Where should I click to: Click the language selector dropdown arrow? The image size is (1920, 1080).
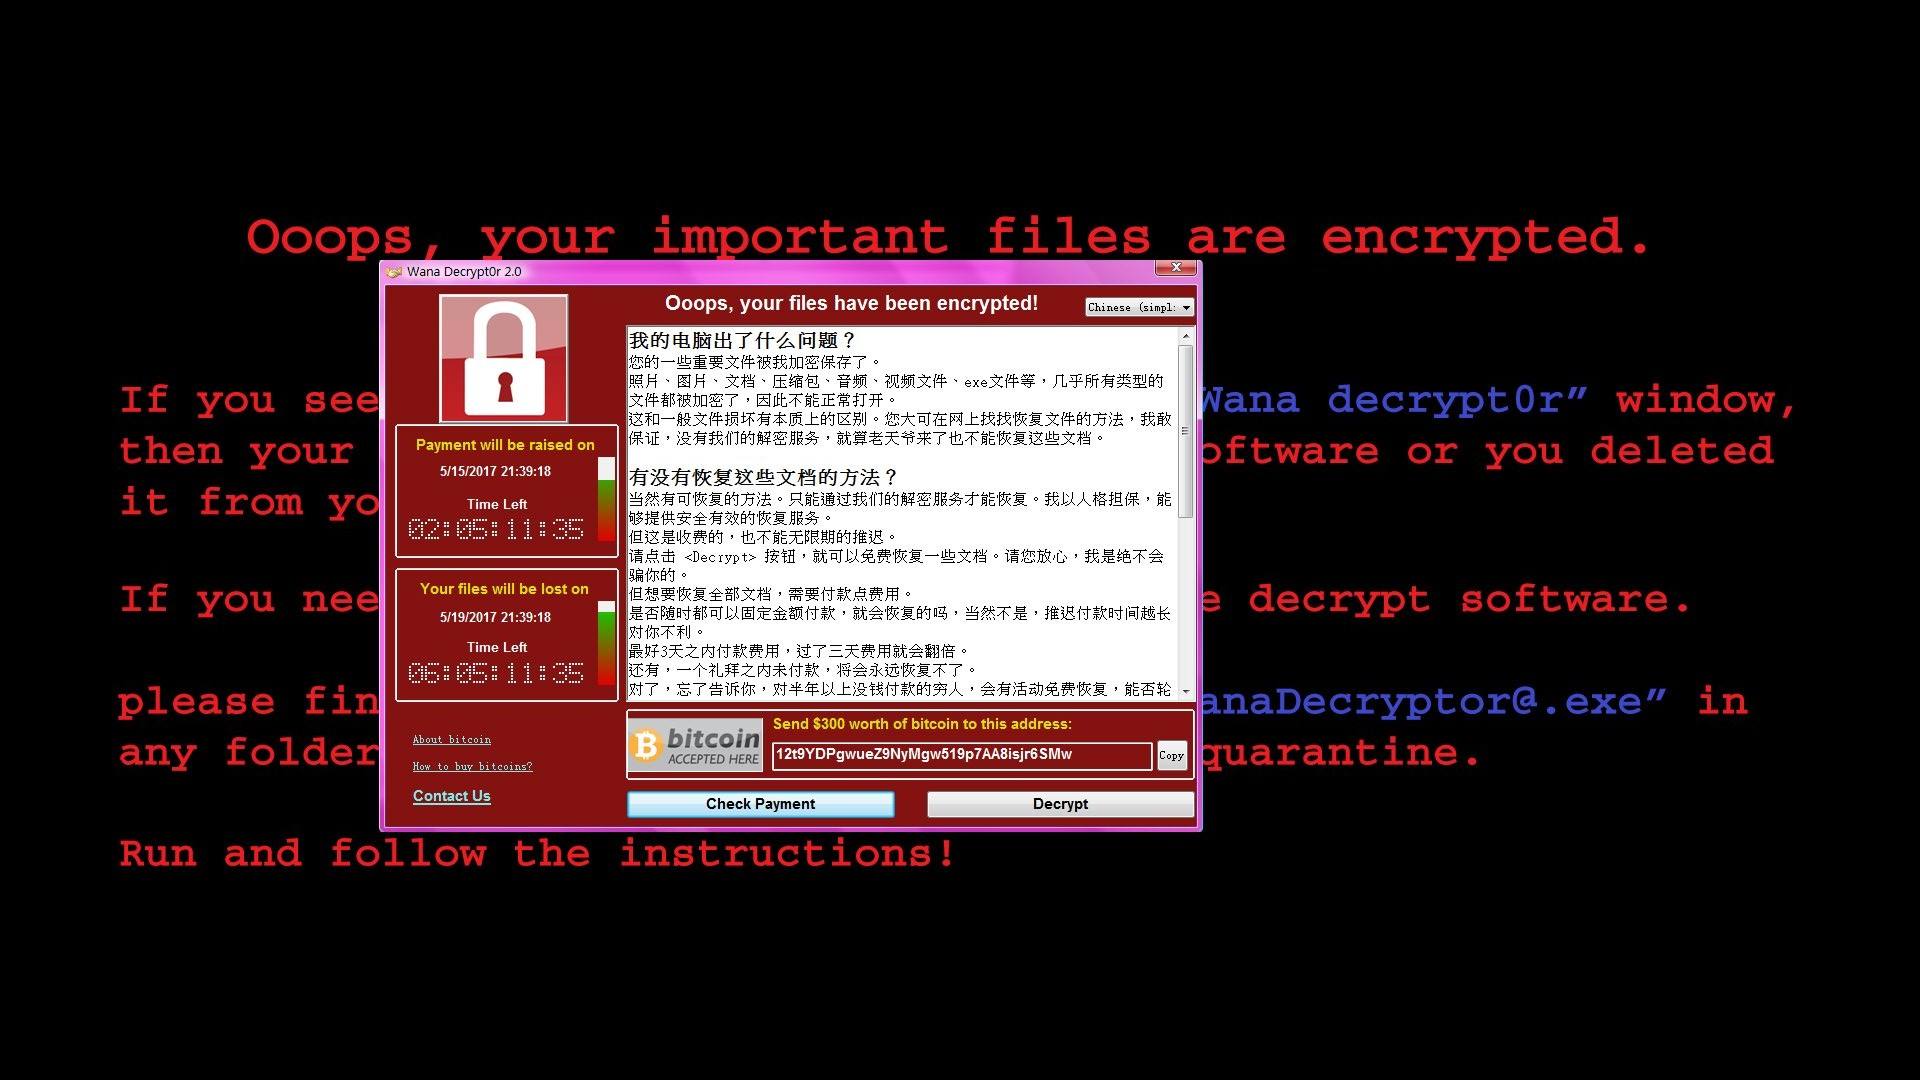pos(1182,309)
